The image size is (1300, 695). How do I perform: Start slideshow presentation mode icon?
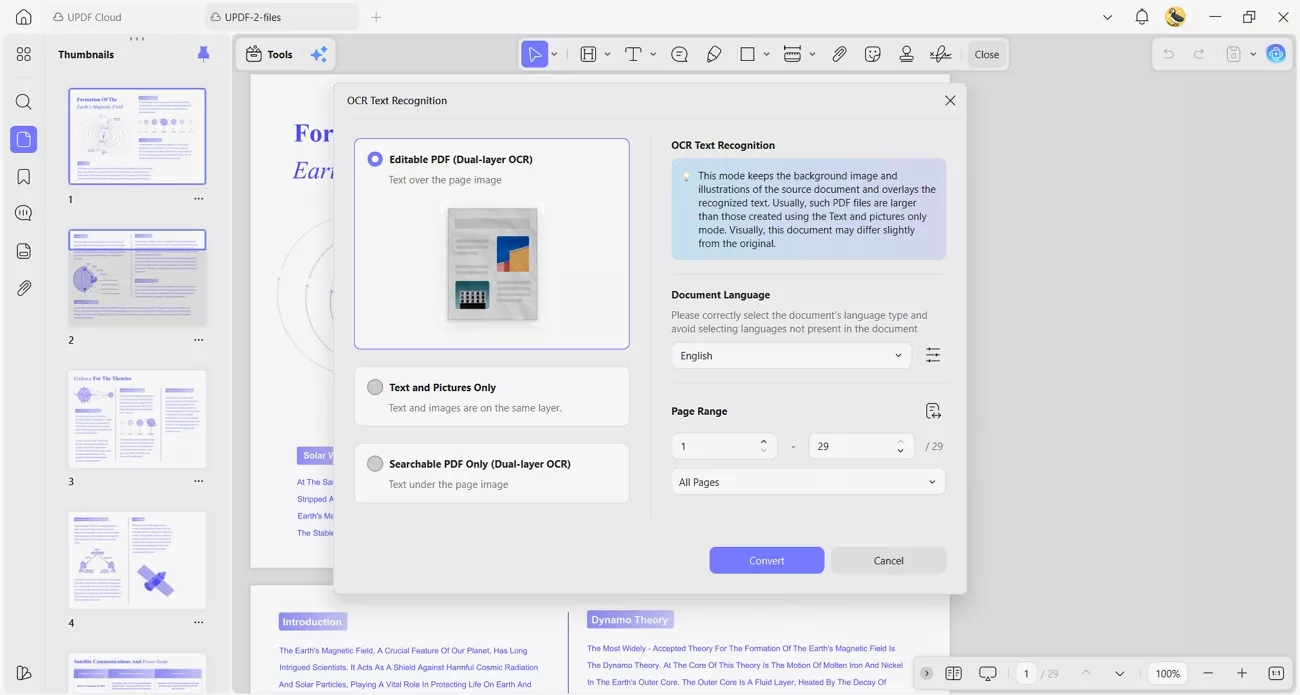[988, 673]
